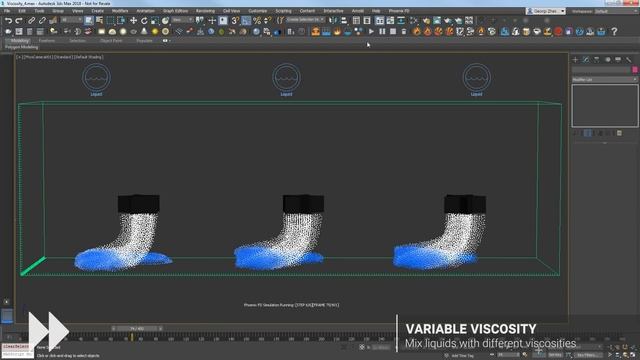The width and height of the screenshot is (640, 360).
Task: Click the first orange fire preset icon
Action: tap(416, 31)
